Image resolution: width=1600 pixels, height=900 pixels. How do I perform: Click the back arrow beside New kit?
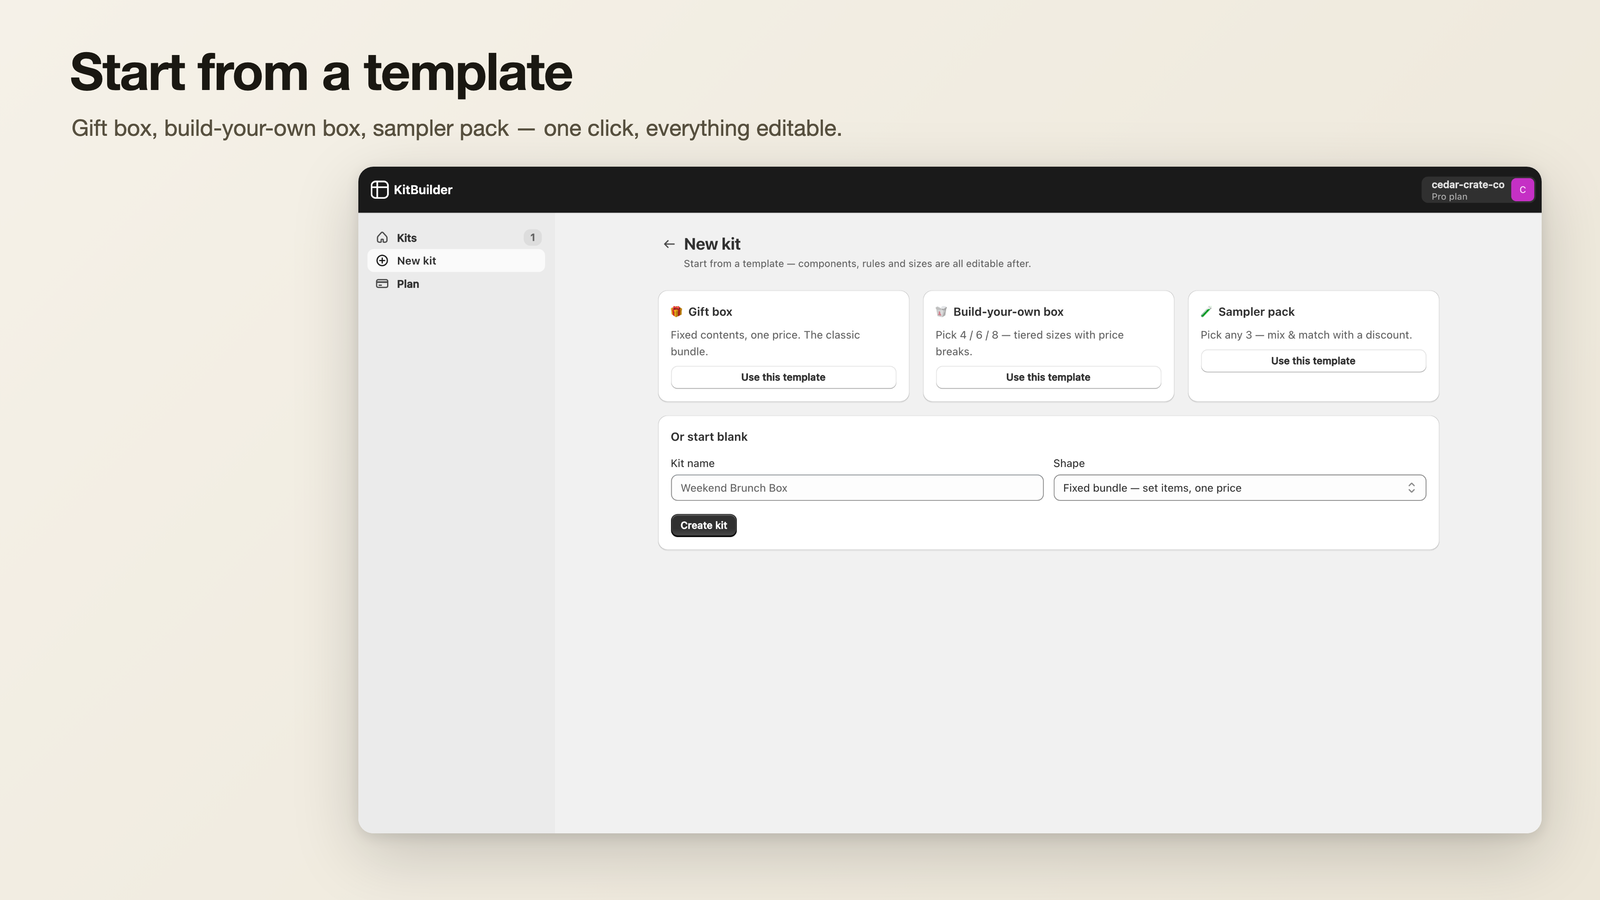[x=669, y=244]
